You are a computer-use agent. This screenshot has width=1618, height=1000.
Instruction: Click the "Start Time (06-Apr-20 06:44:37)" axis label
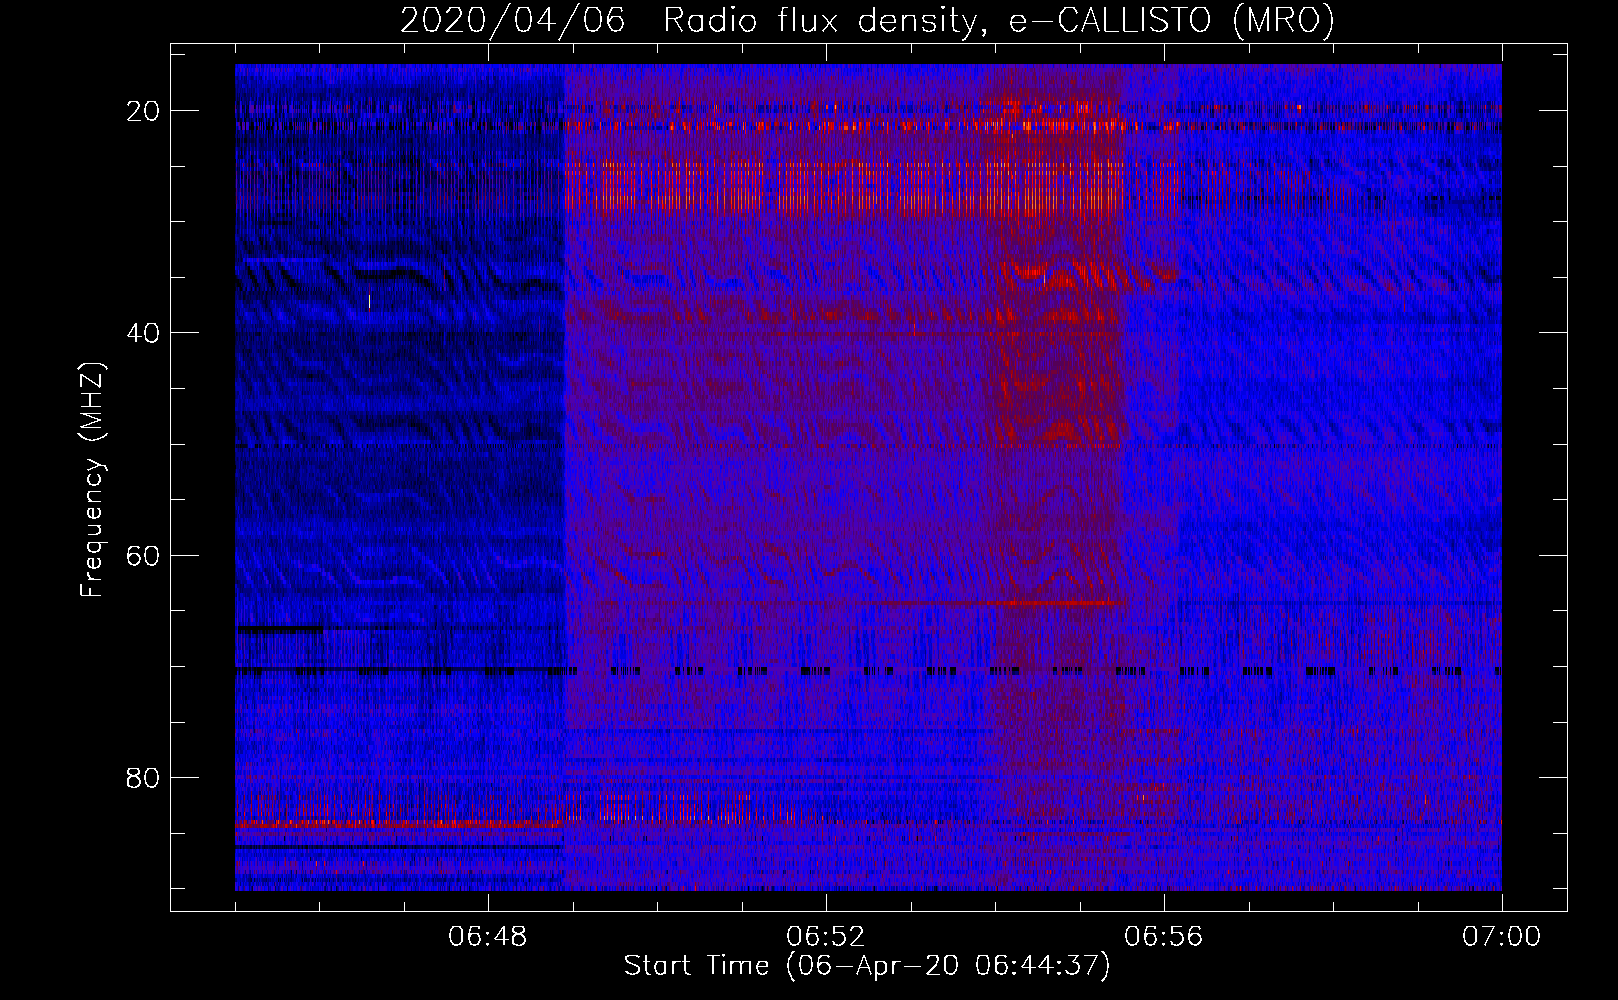867,966
